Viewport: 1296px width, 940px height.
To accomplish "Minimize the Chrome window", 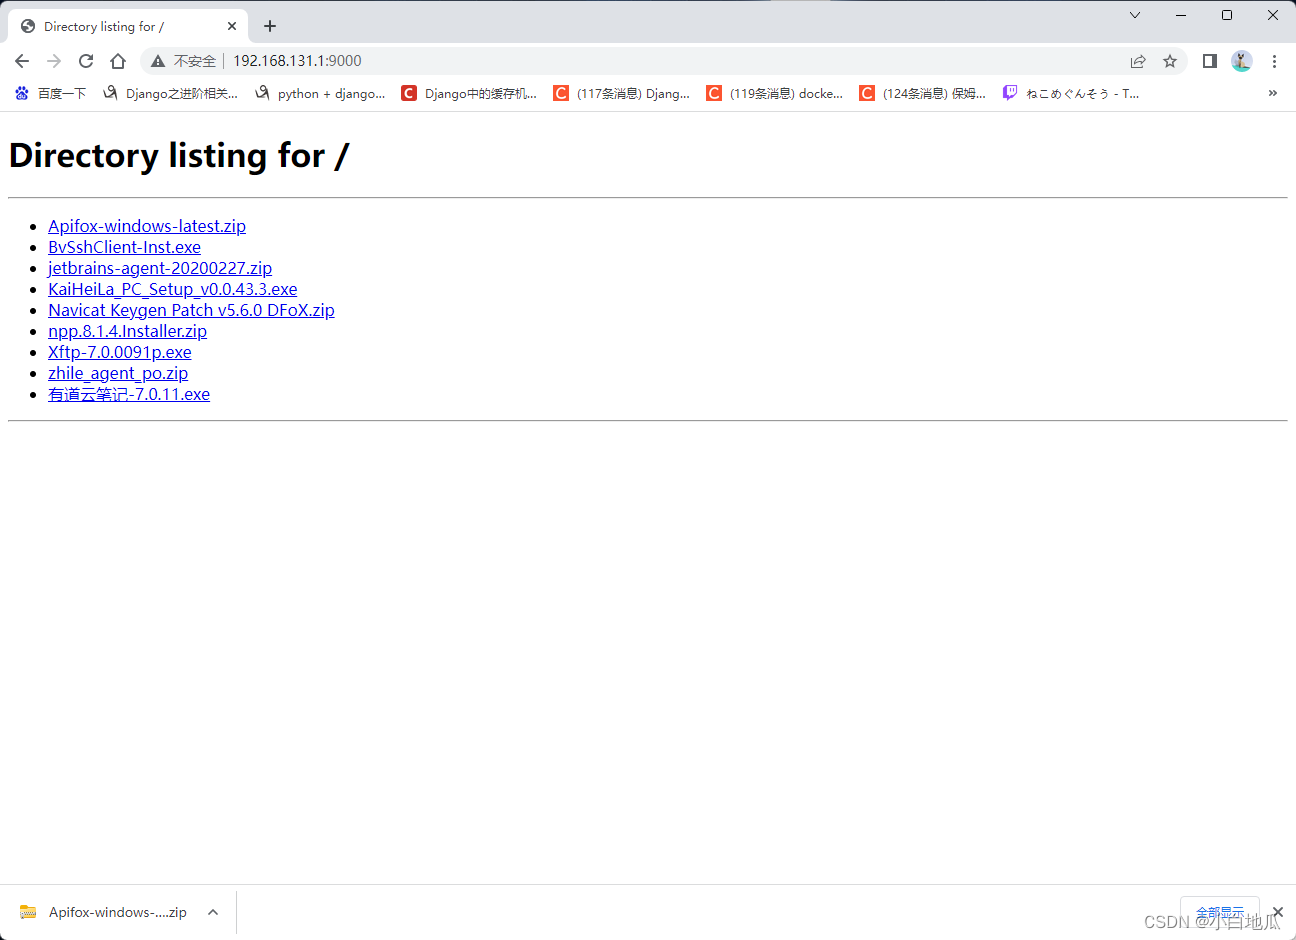I will [x=1181, y=15].
